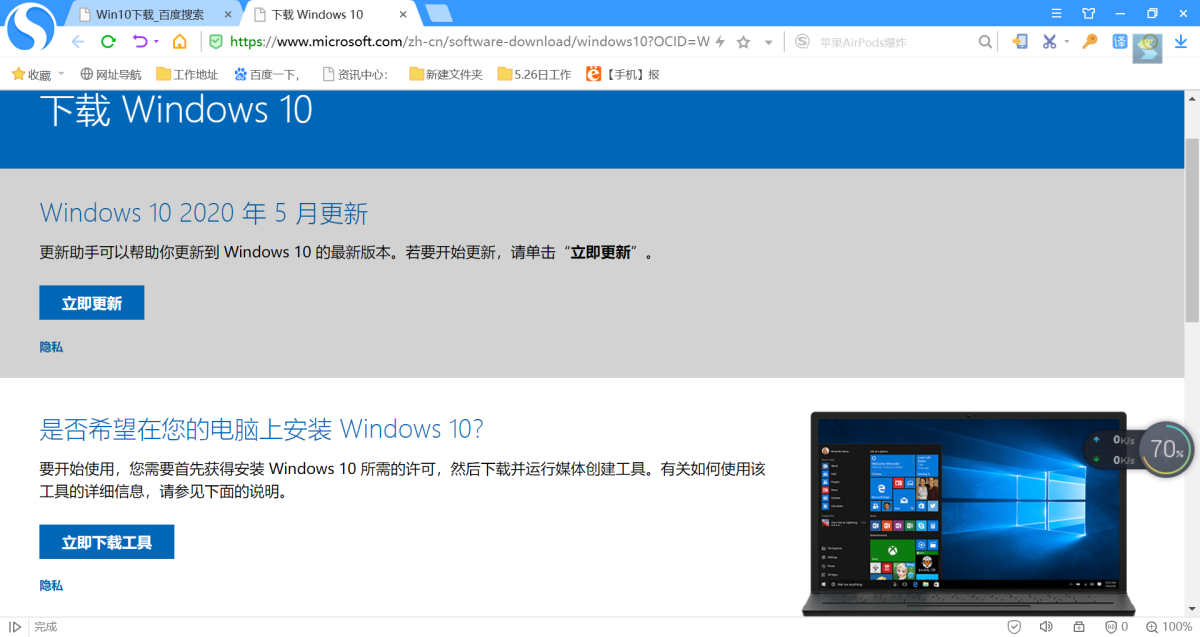This screenshot has width=1200, height=637.
Task: Reload page with green refresh icon
Action: click(x=108, y=42)
